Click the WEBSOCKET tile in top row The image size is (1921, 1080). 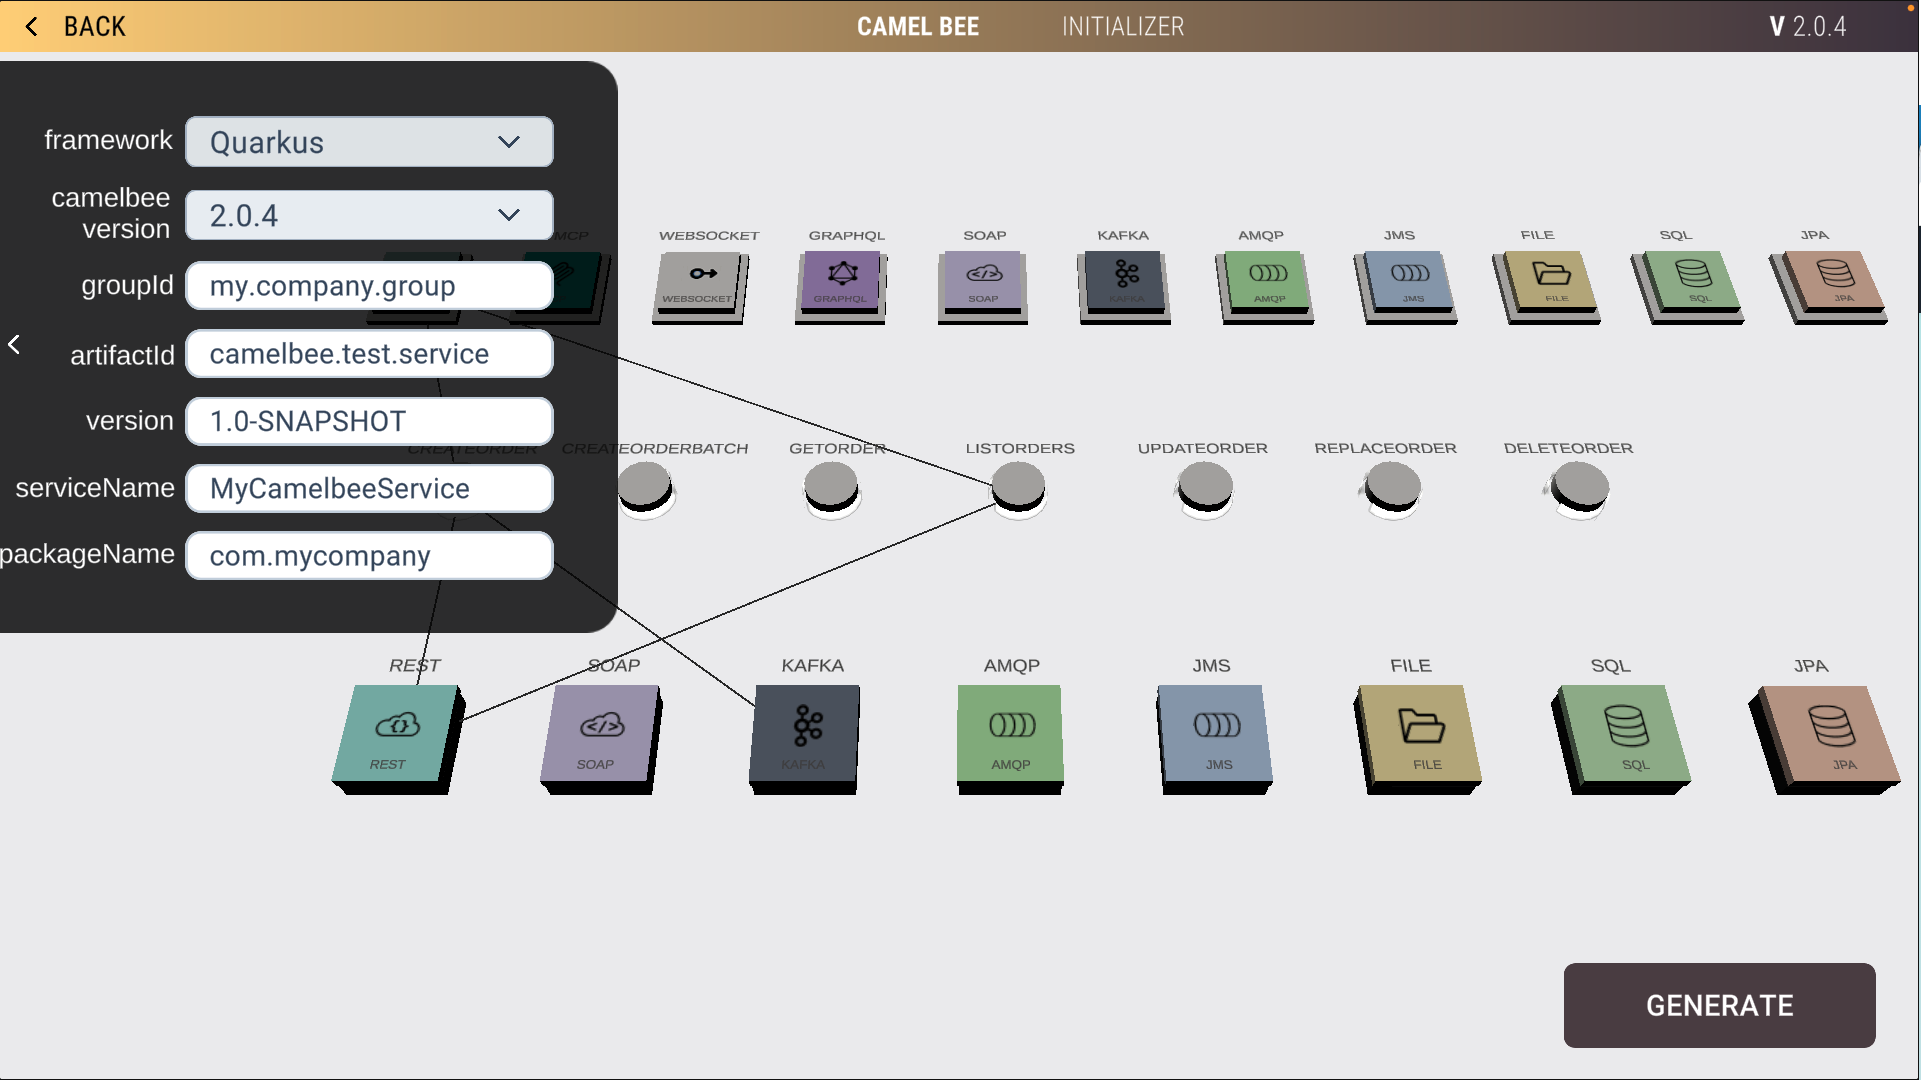coord(700,281)
